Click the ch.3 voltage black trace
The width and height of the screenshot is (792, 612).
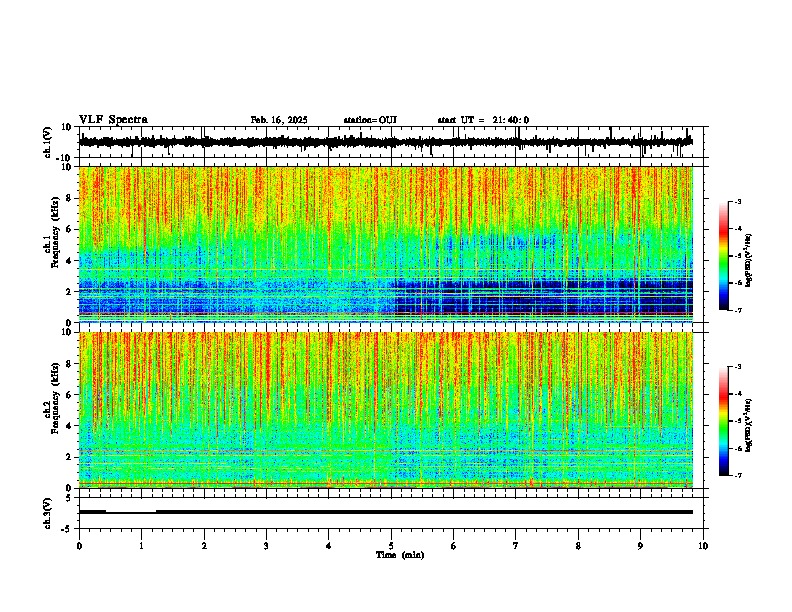[385, 512]
